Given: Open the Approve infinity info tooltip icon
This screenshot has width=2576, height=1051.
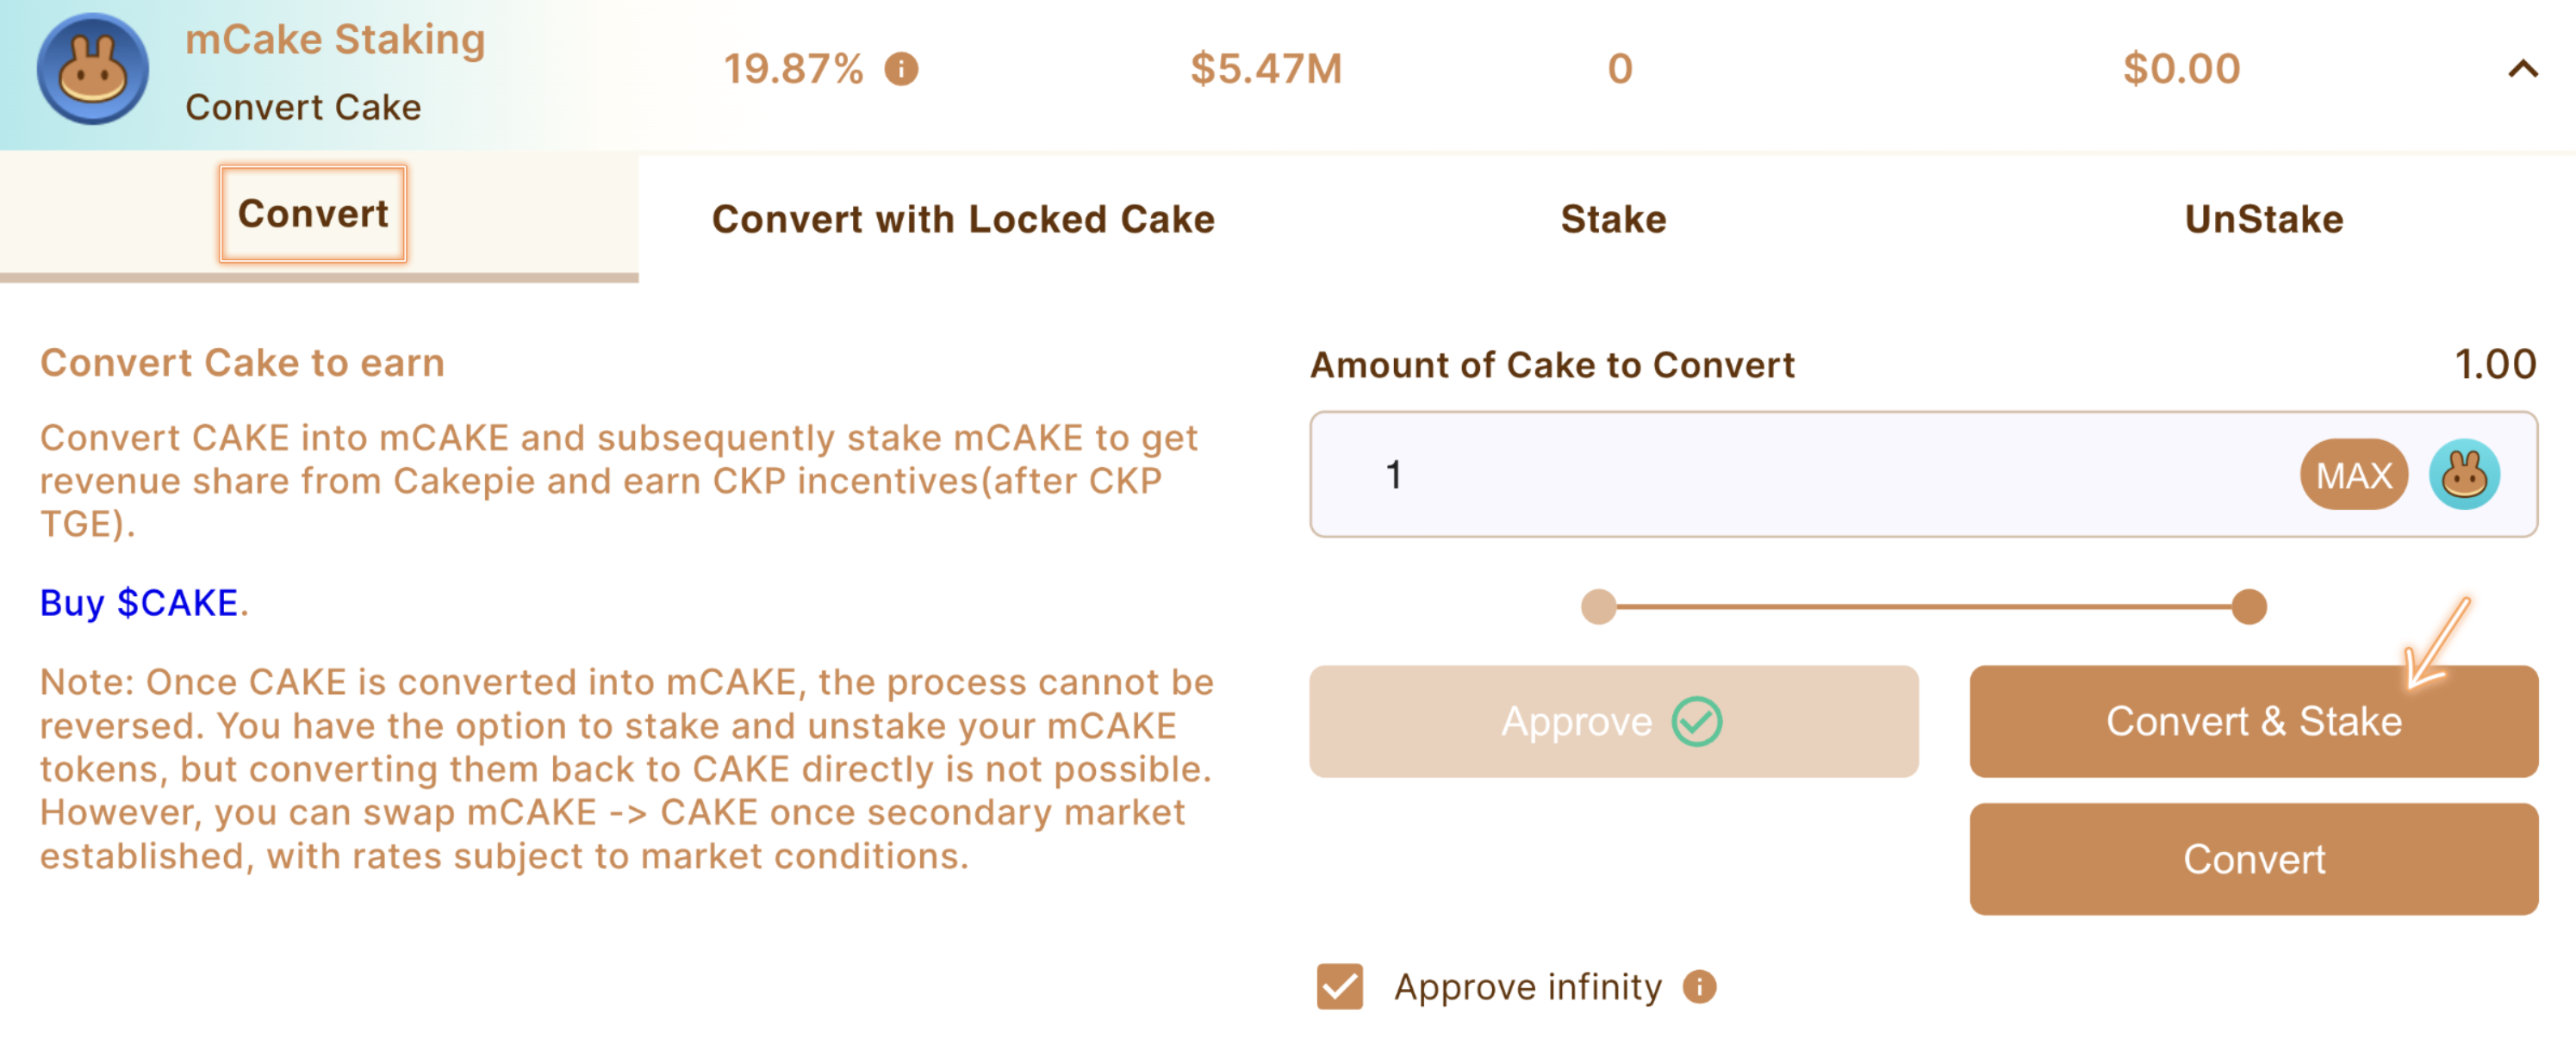Looking at the screenshot, I should (x=1699, y=987).
